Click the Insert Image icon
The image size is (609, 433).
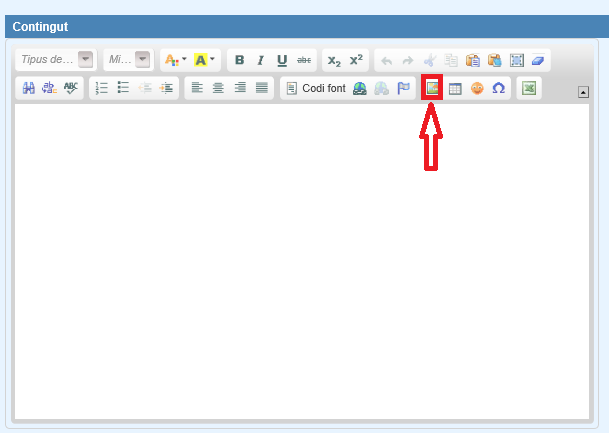click(x=432, y=88)
